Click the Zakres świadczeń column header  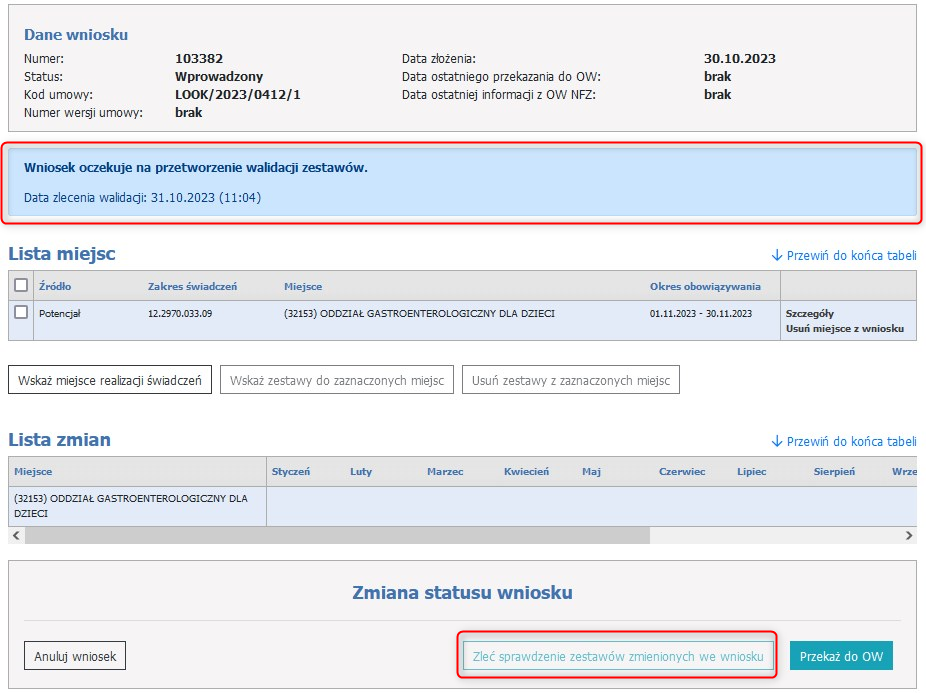pyautogui.click(x=192, y=286)
